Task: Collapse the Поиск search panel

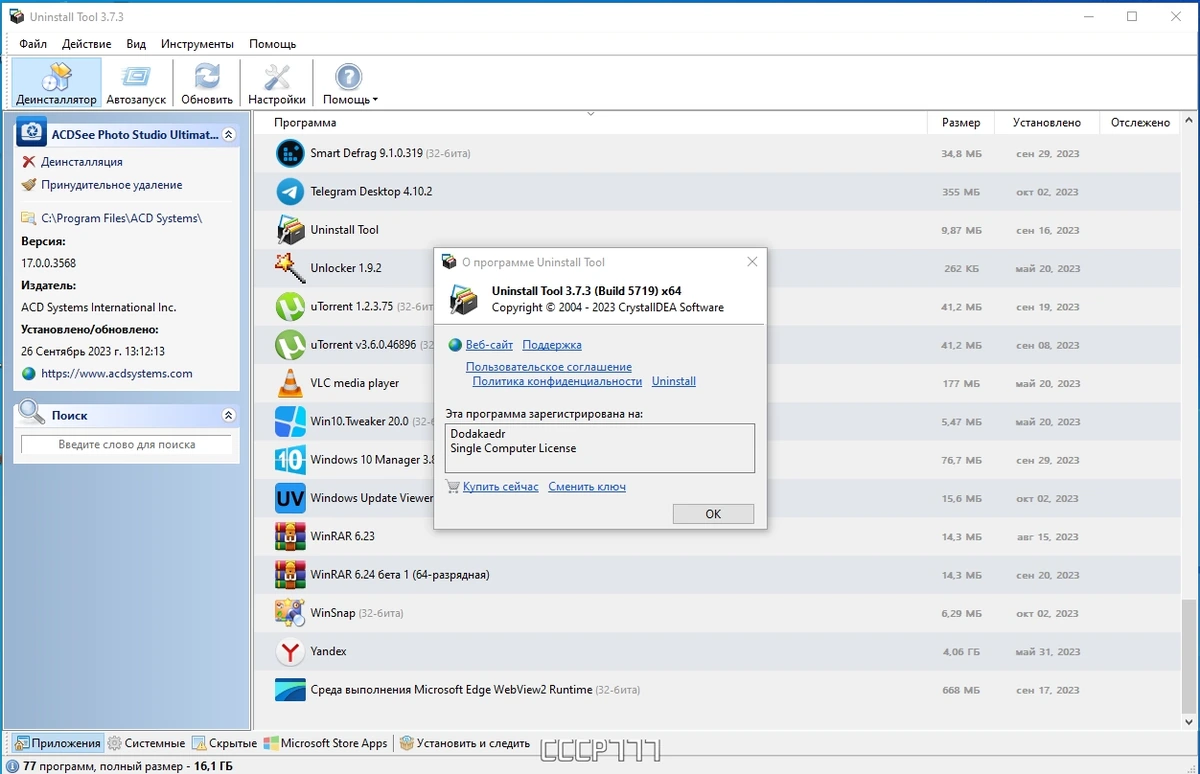Action: [x=228, y=415]
